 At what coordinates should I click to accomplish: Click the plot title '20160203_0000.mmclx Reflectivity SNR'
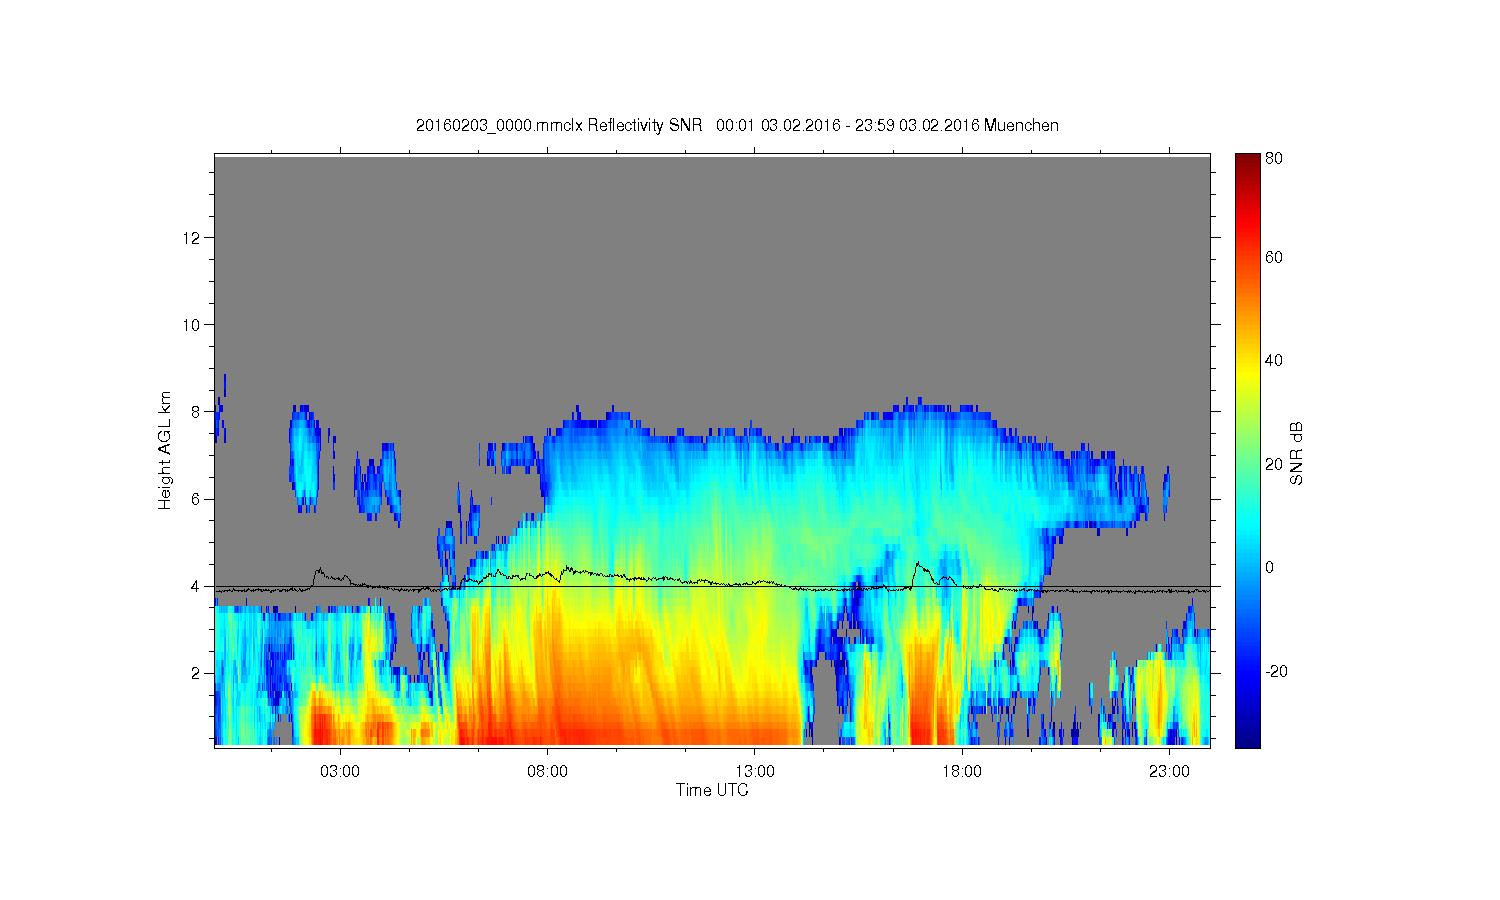click(x=559, y=125)
